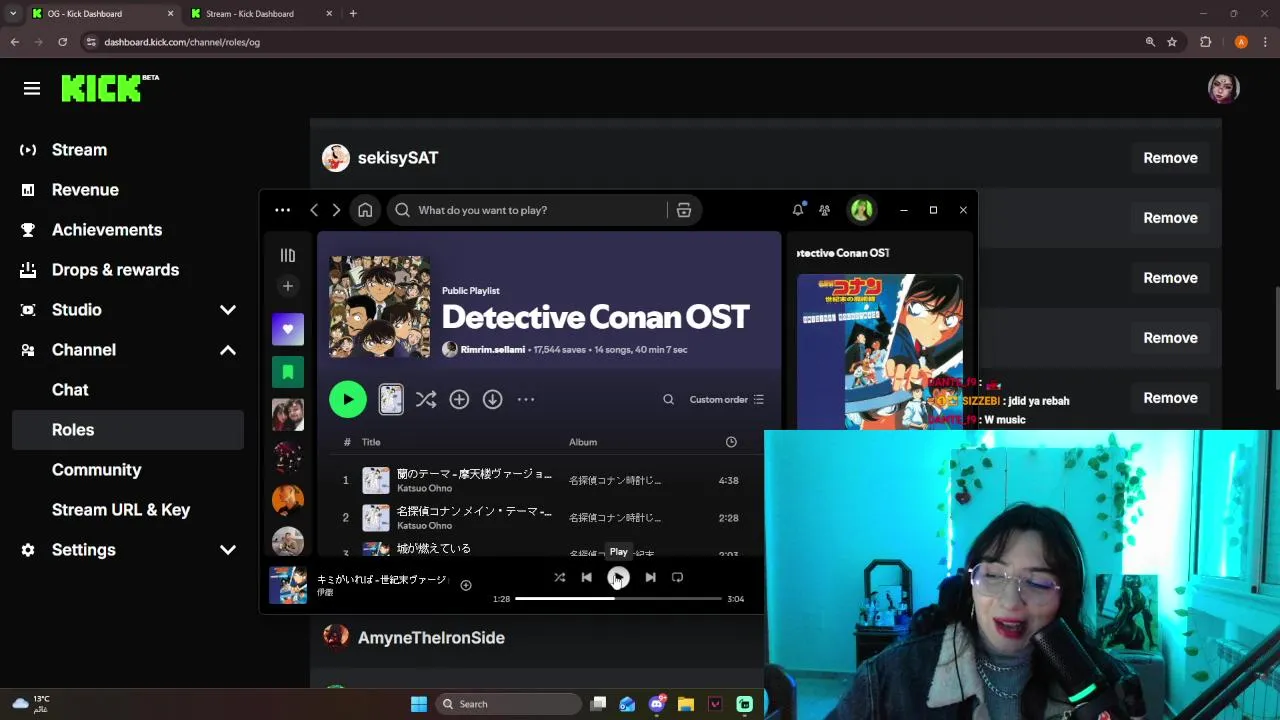Open Liked Songs in Spotify sidebar

click(288, 329)
